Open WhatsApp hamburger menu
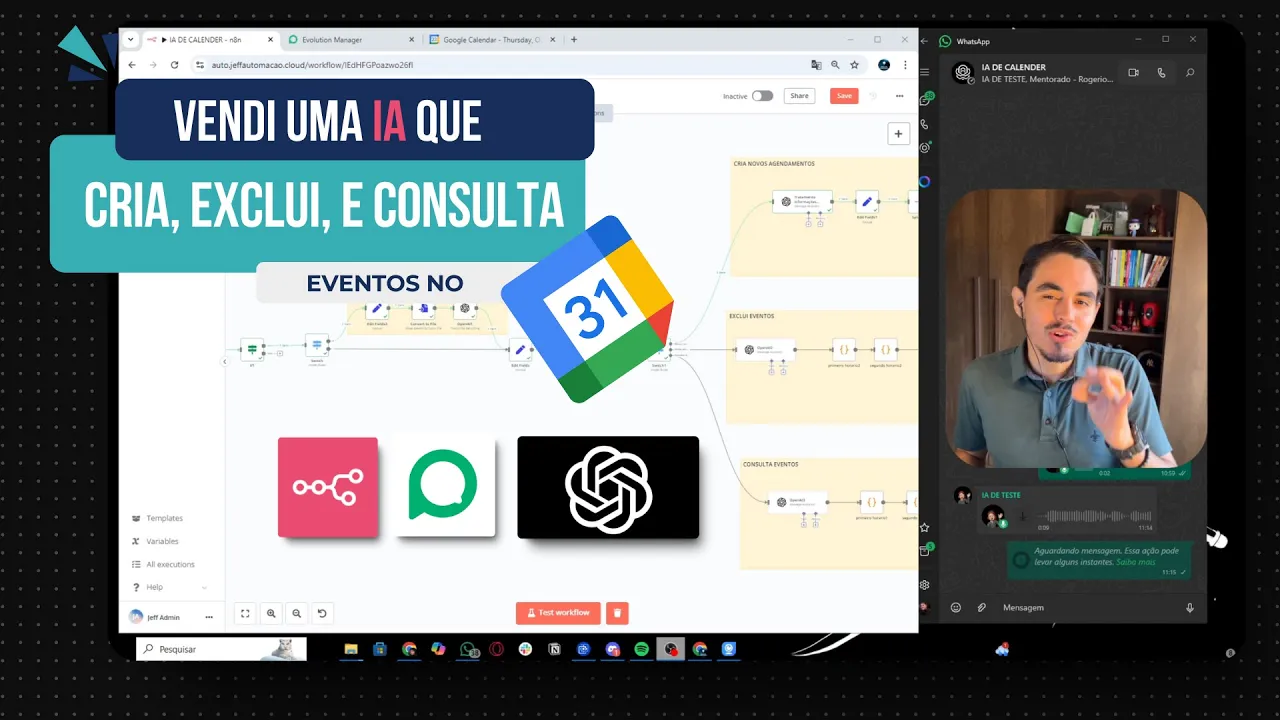1280x720 pixels. tap(924, 73)
